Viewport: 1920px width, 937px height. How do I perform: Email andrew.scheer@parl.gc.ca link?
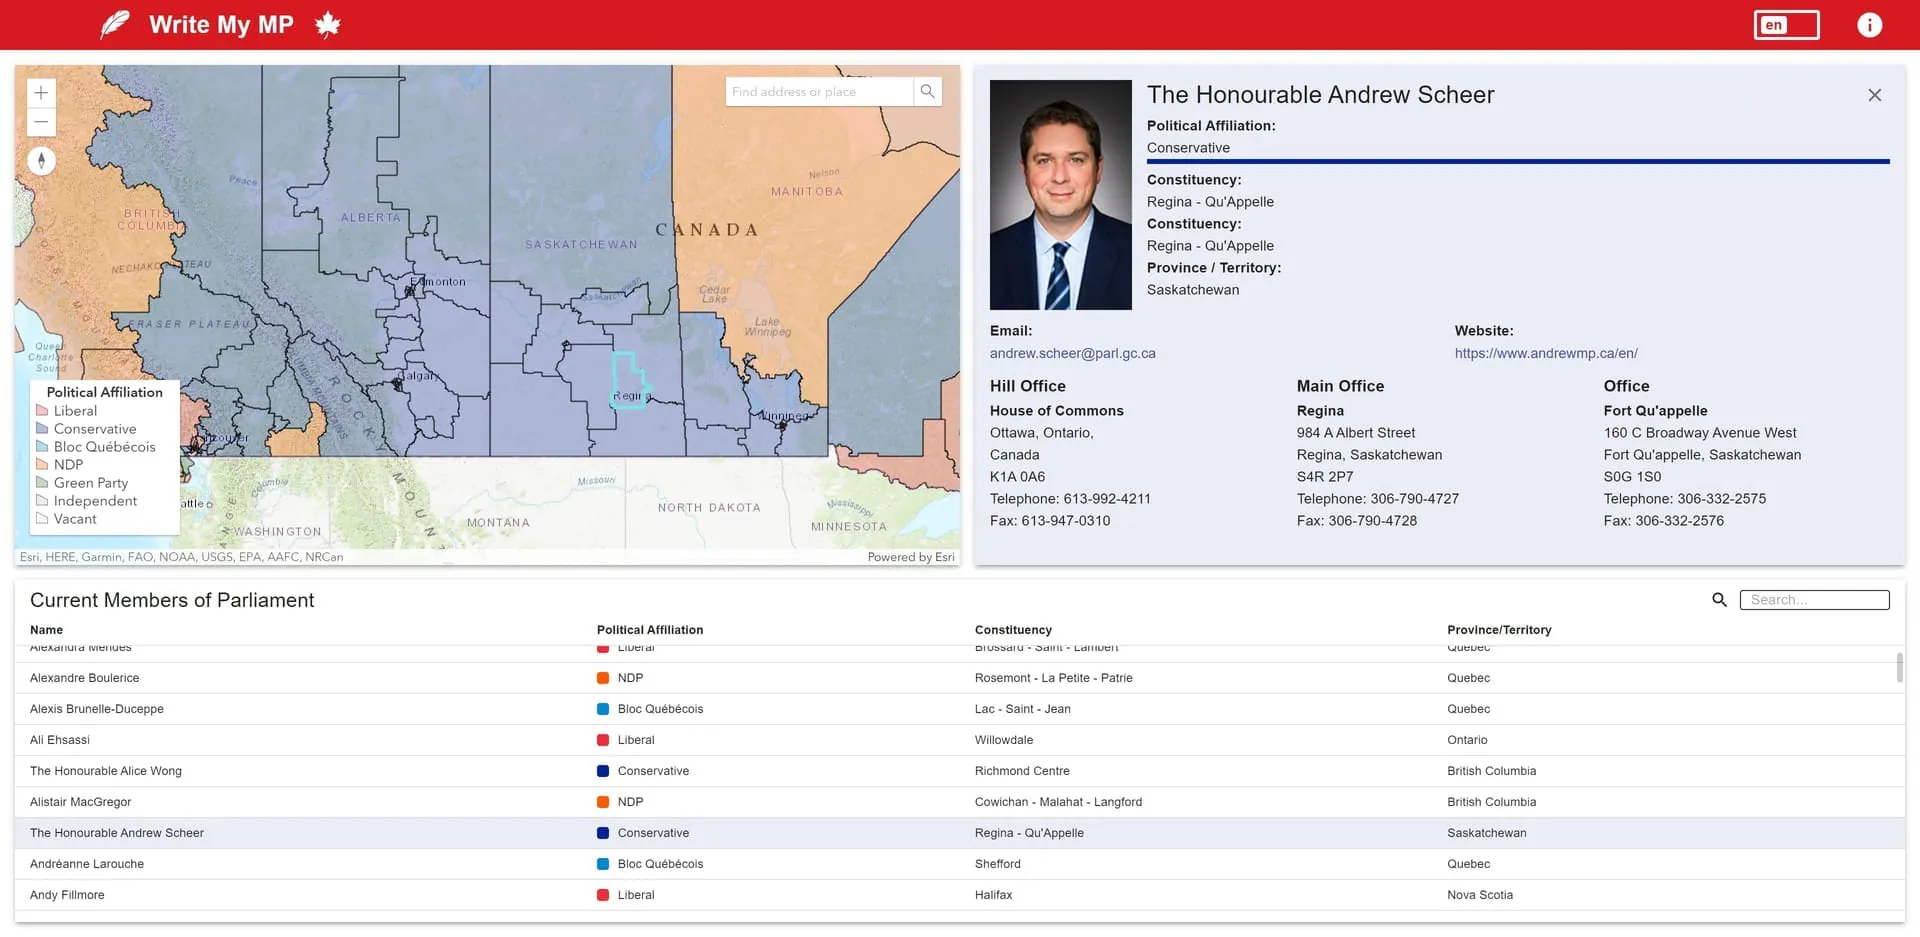pos(1072,353)
